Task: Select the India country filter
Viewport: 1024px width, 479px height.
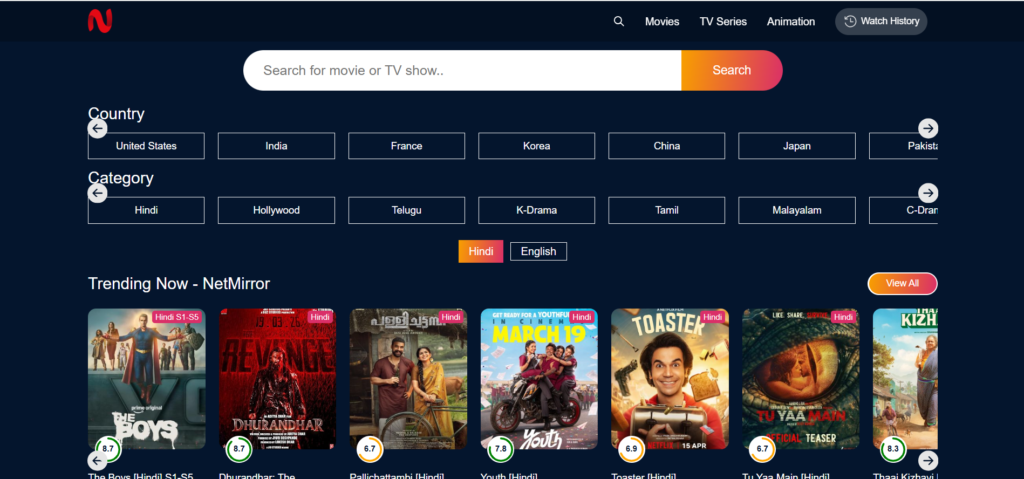Action: [x=276, y=146]
